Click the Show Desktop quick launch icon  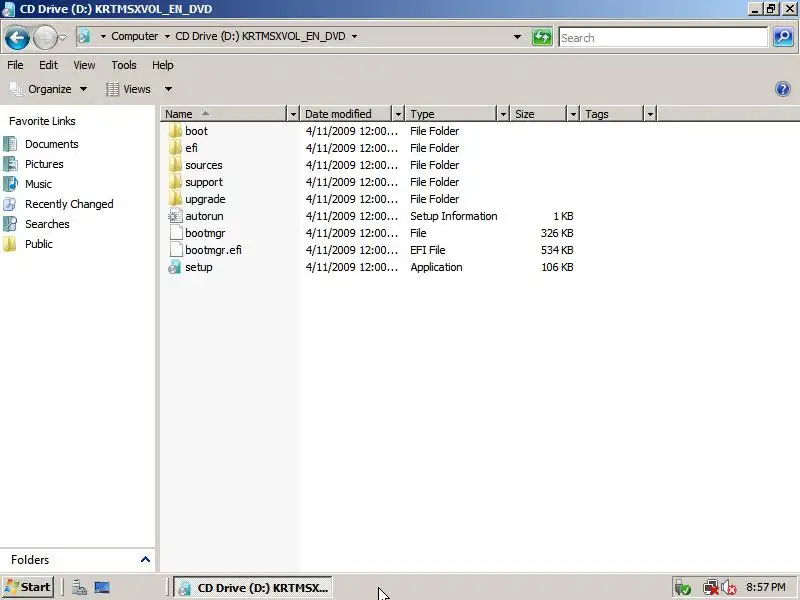[102, 588]
